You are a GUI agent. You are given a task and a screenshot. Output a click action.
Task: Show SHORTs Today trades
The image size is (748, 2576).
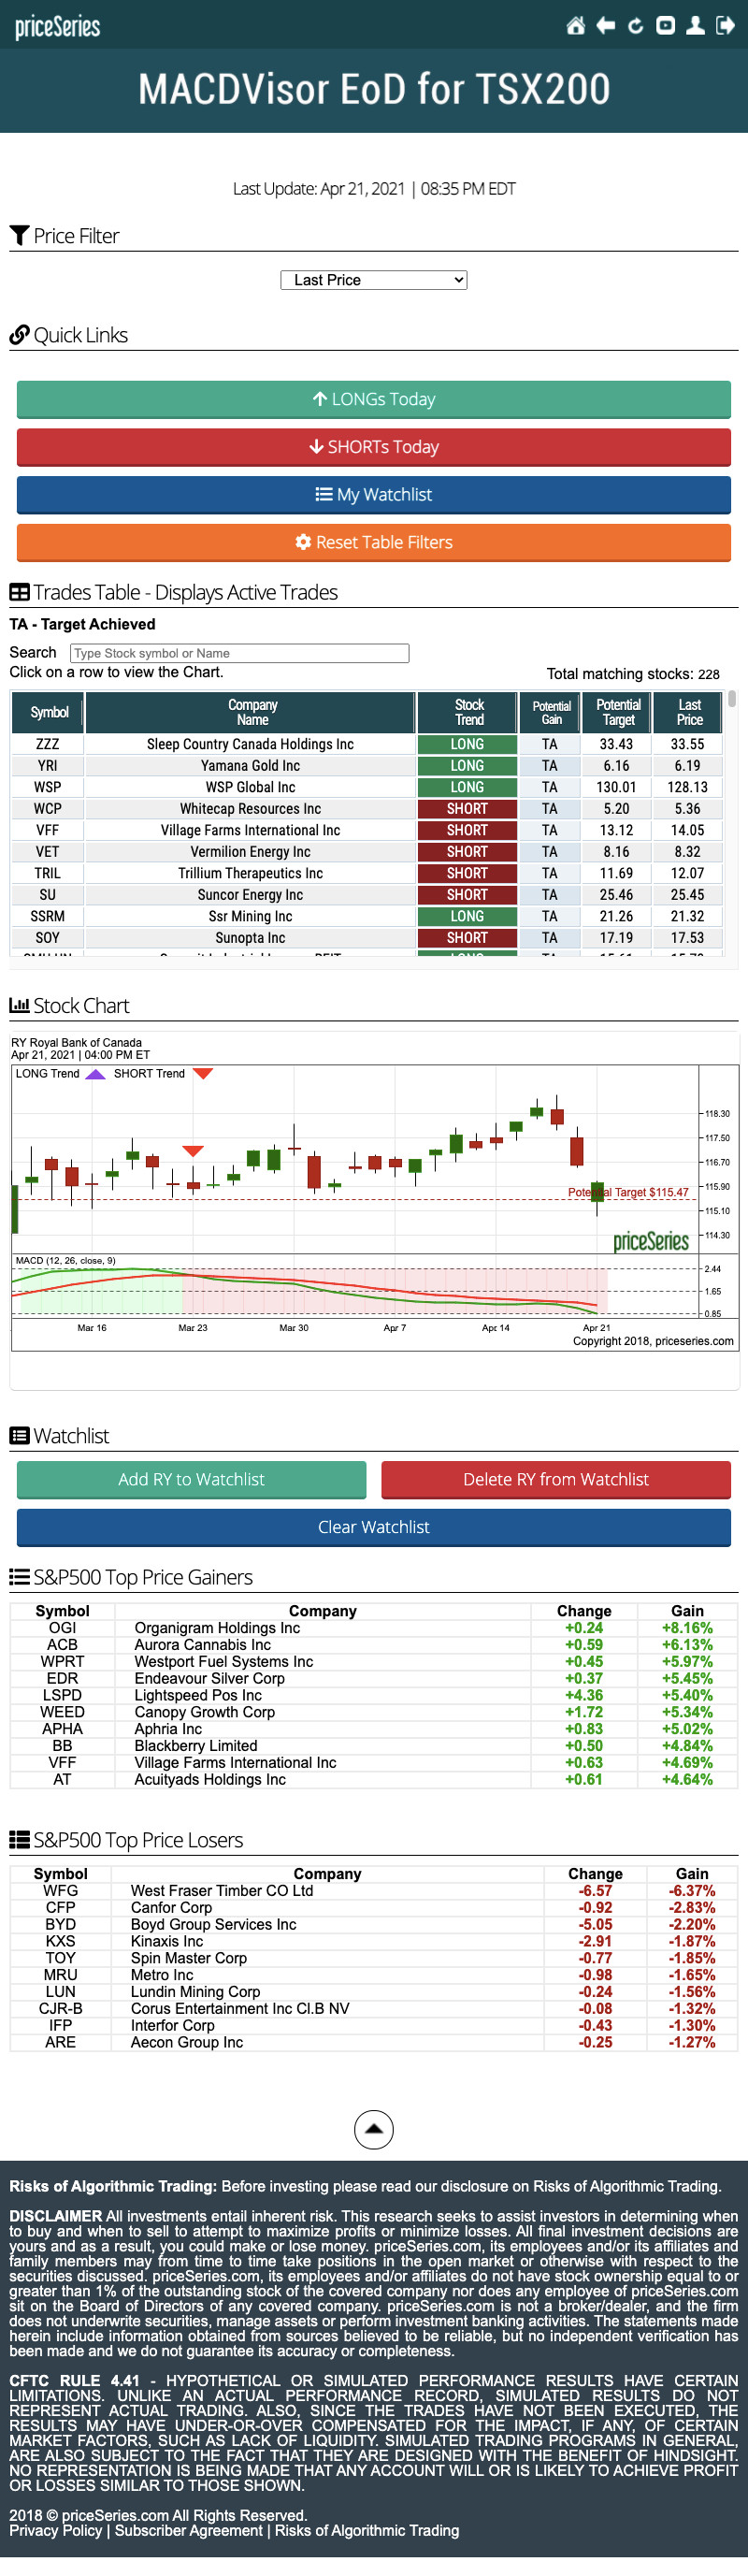(373, 447)
